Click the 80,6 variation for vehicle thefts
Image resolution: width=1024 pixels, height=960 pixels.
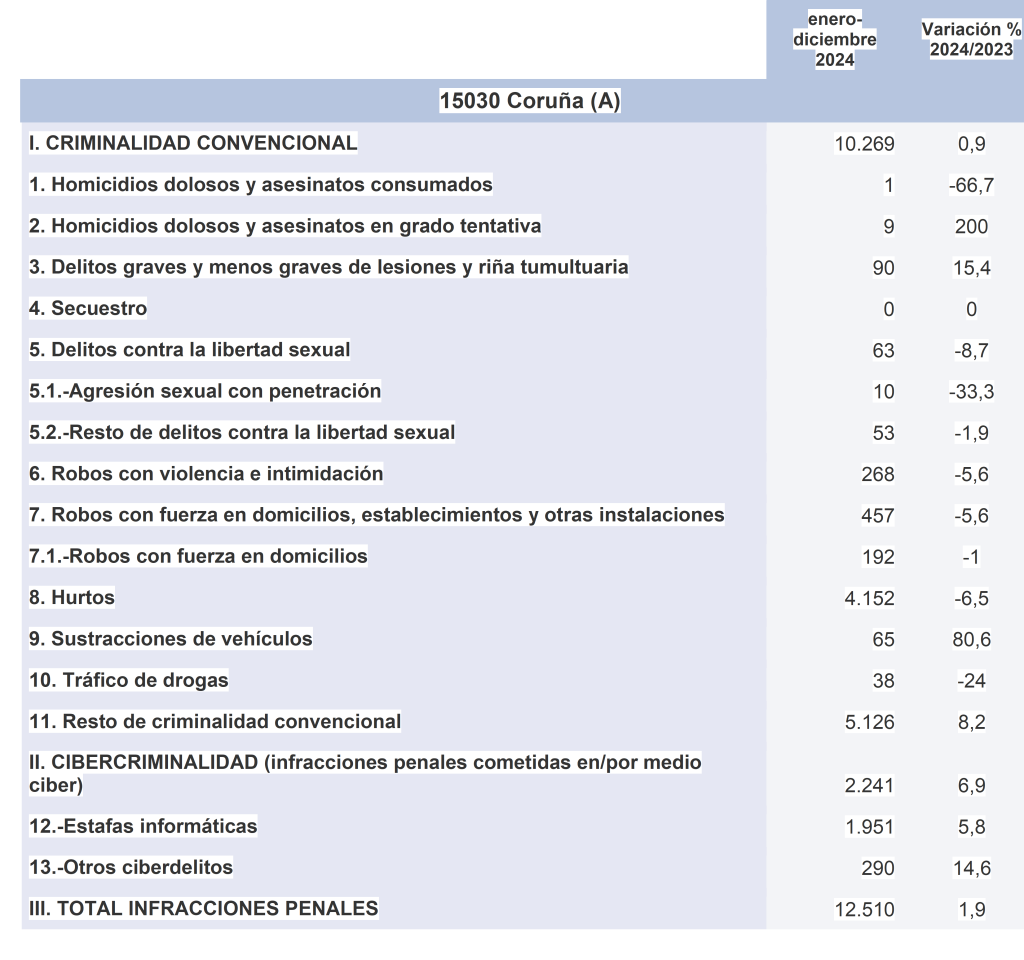point(971,640)
